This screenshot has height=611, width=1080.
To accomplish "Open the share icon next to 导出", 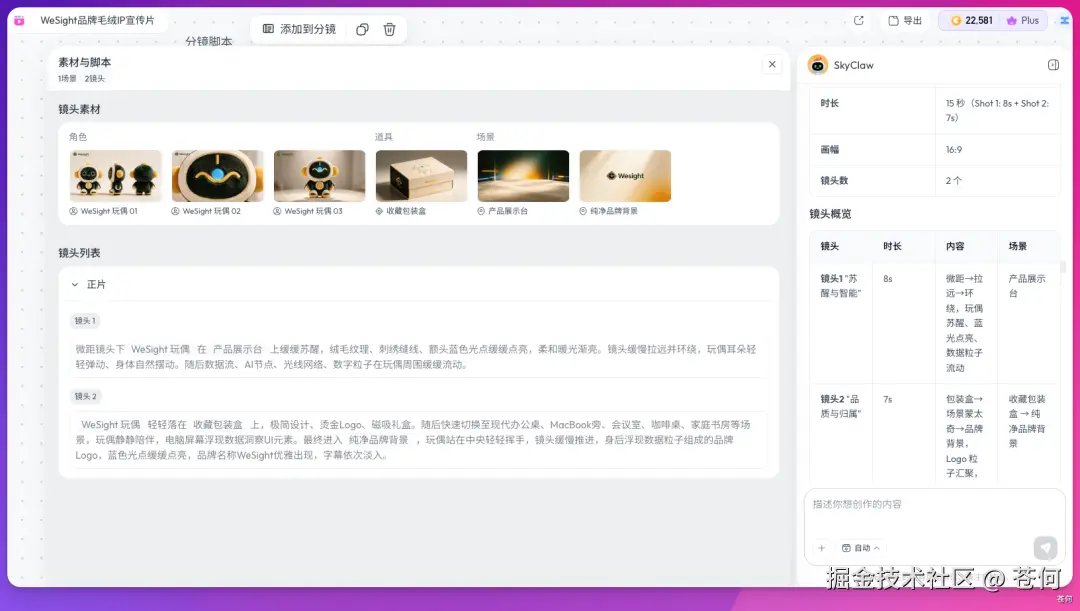I will [x=859, y=21].
